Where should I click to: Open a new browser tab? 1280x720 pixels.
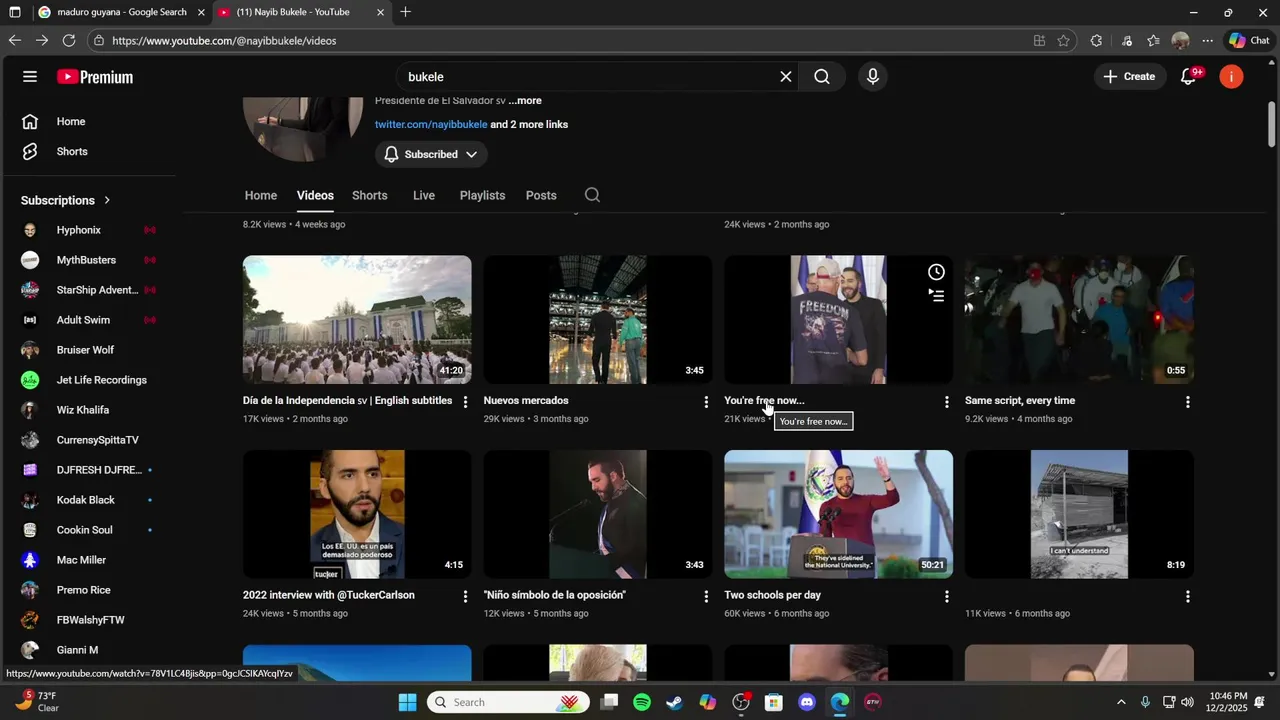point(405,12)
